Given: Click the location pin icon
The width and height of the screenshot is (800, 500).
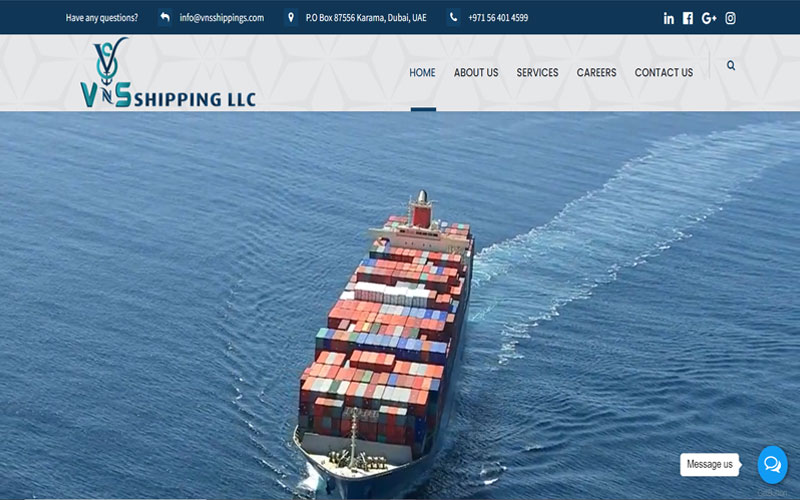Looking at the screenshot, I should (x=291, y=17).
